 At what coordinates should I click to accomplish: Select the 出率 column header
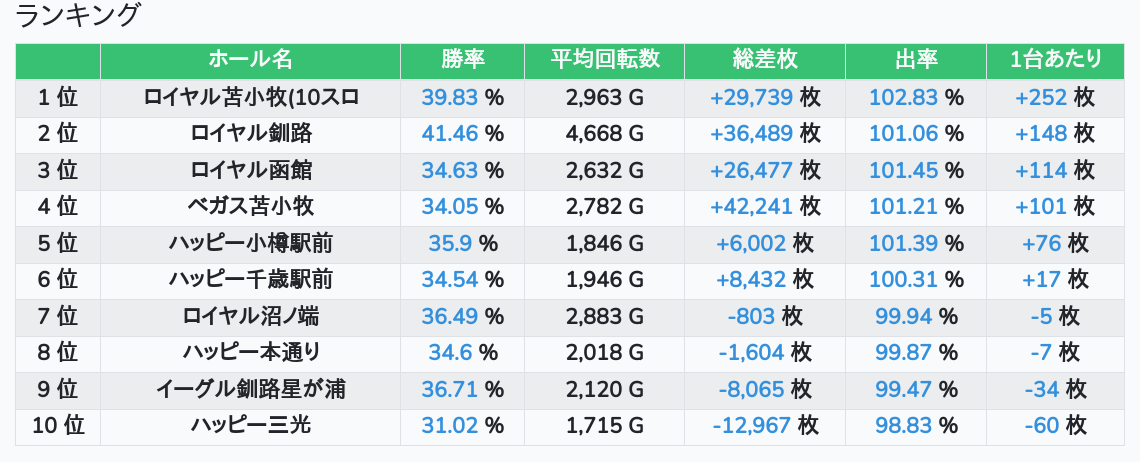coord(915,60)
